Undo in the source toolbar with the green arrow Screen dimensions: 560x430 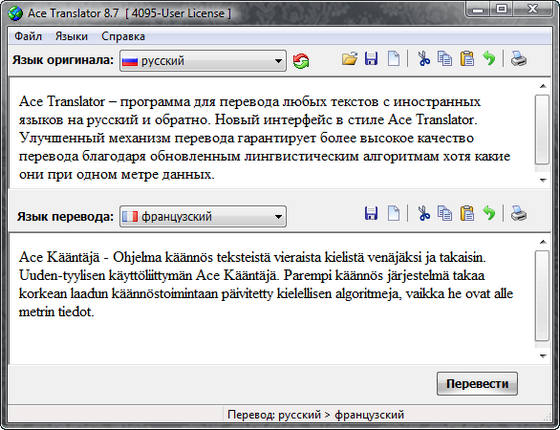click(x=489, y=58)
